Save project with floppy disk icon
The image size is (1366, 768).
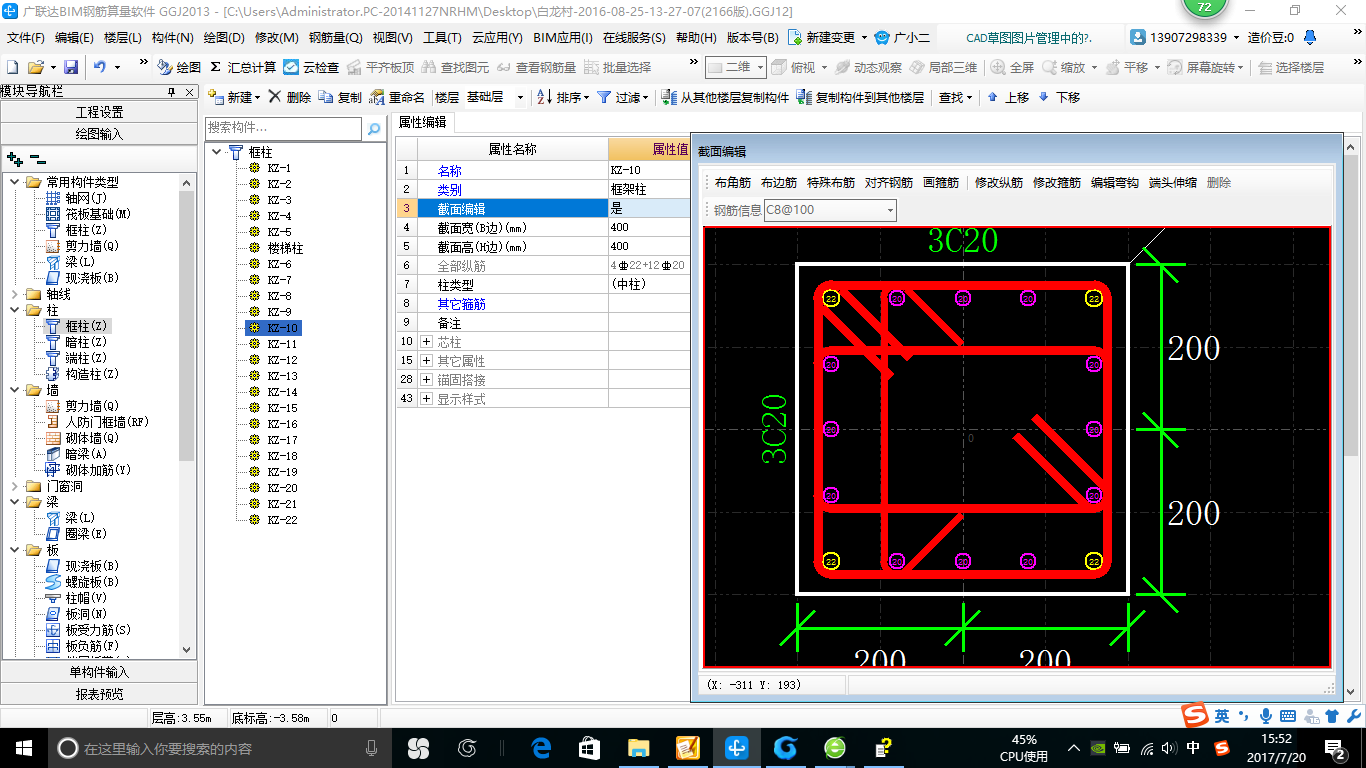click(71, 67)
